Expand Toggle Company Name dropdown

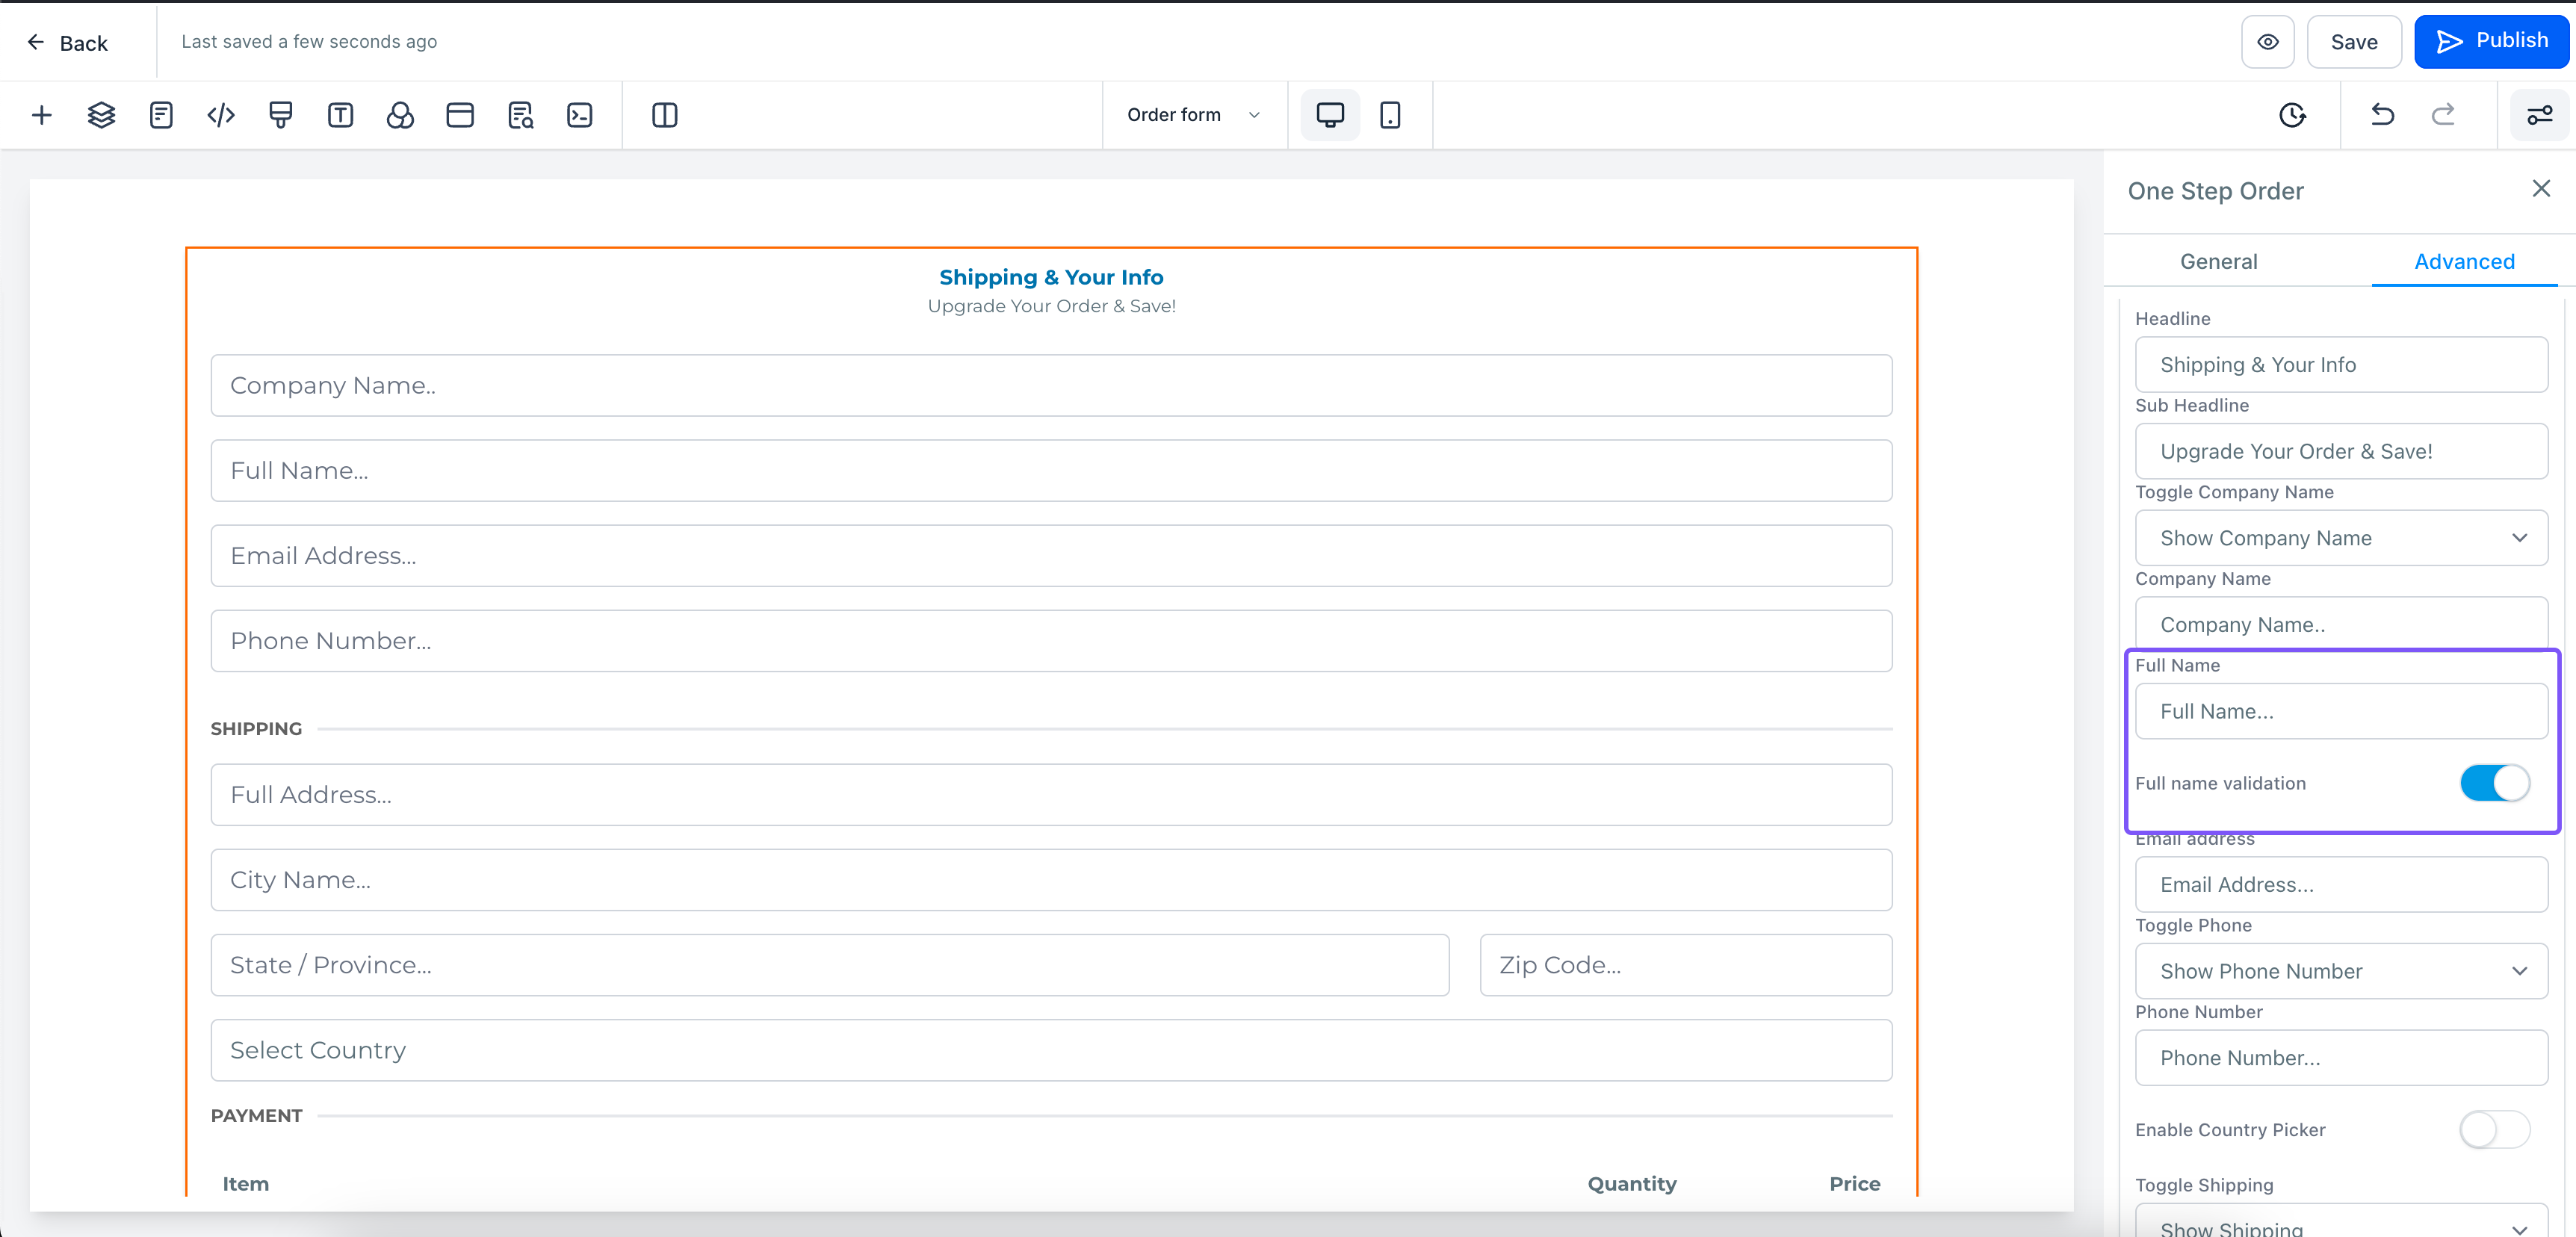coord(2340,538)
